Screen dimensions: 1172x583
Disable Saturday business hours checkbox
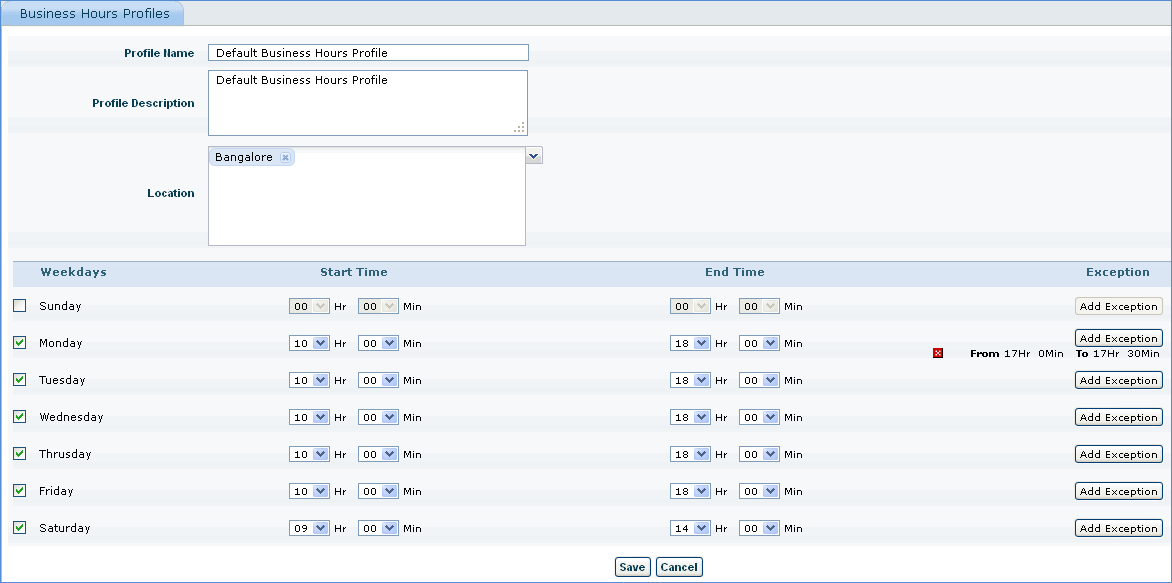tap(20, 528)
